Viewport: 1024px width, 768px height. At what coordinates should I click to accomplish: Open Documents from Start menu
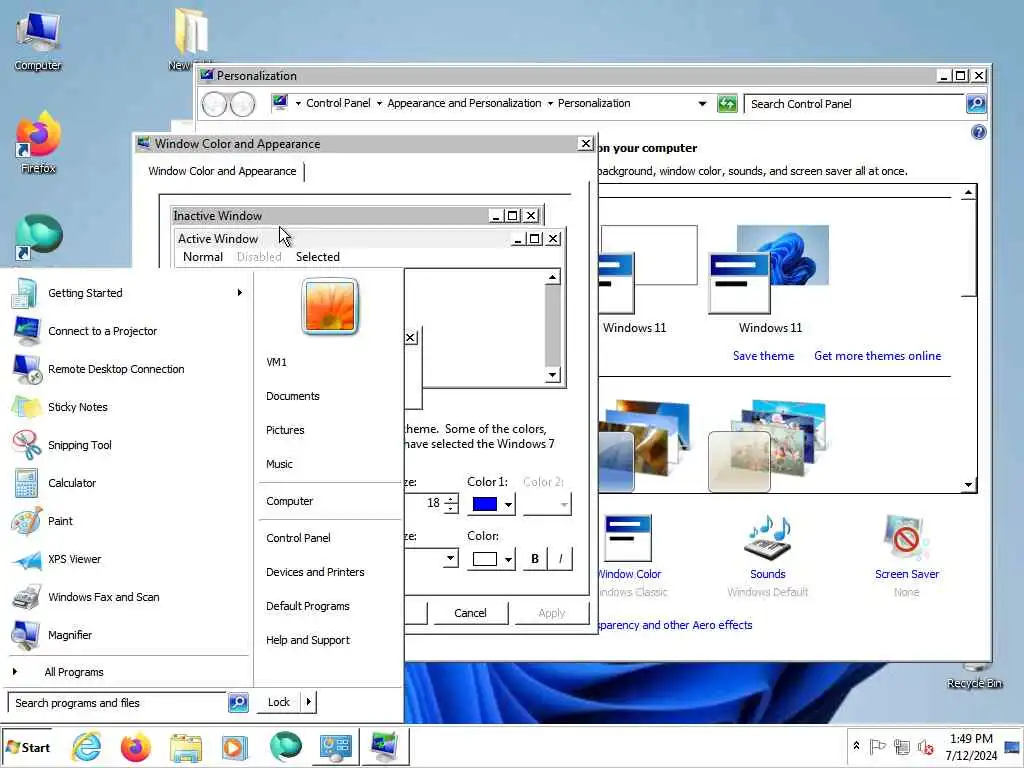[293, 396]
